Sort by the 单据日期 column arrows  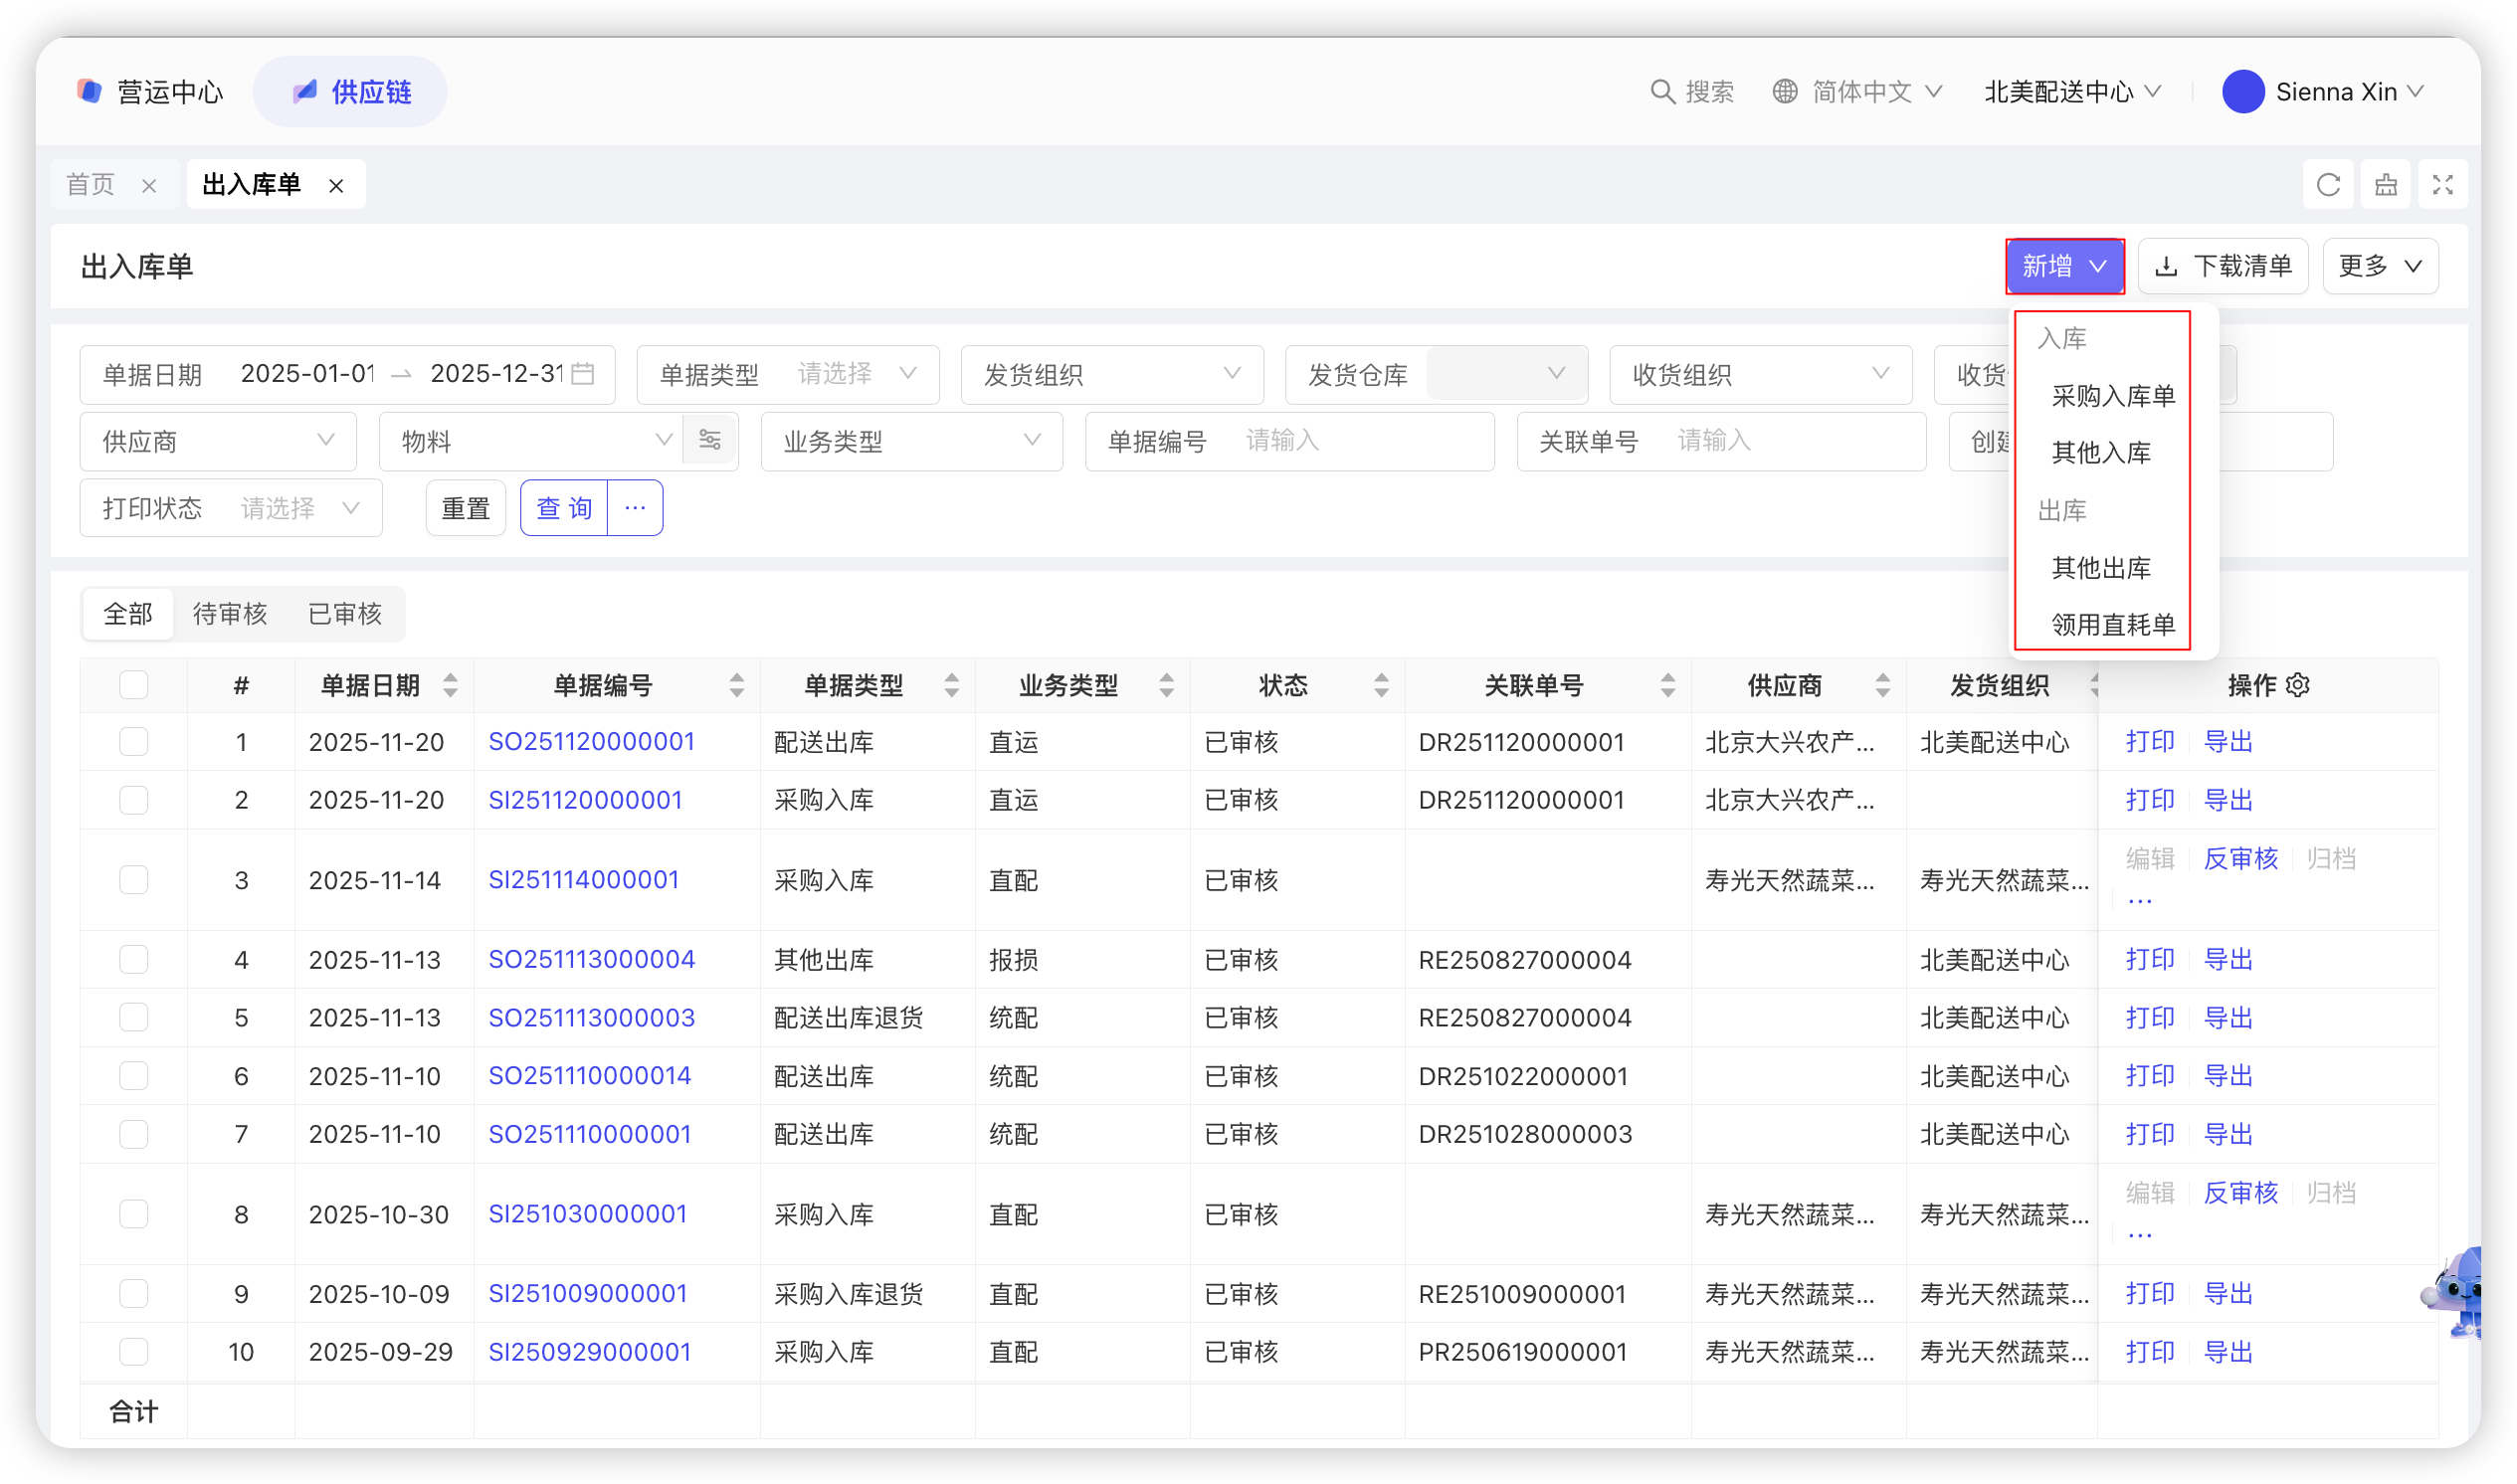pyautogui.click(x=450, y=685)
